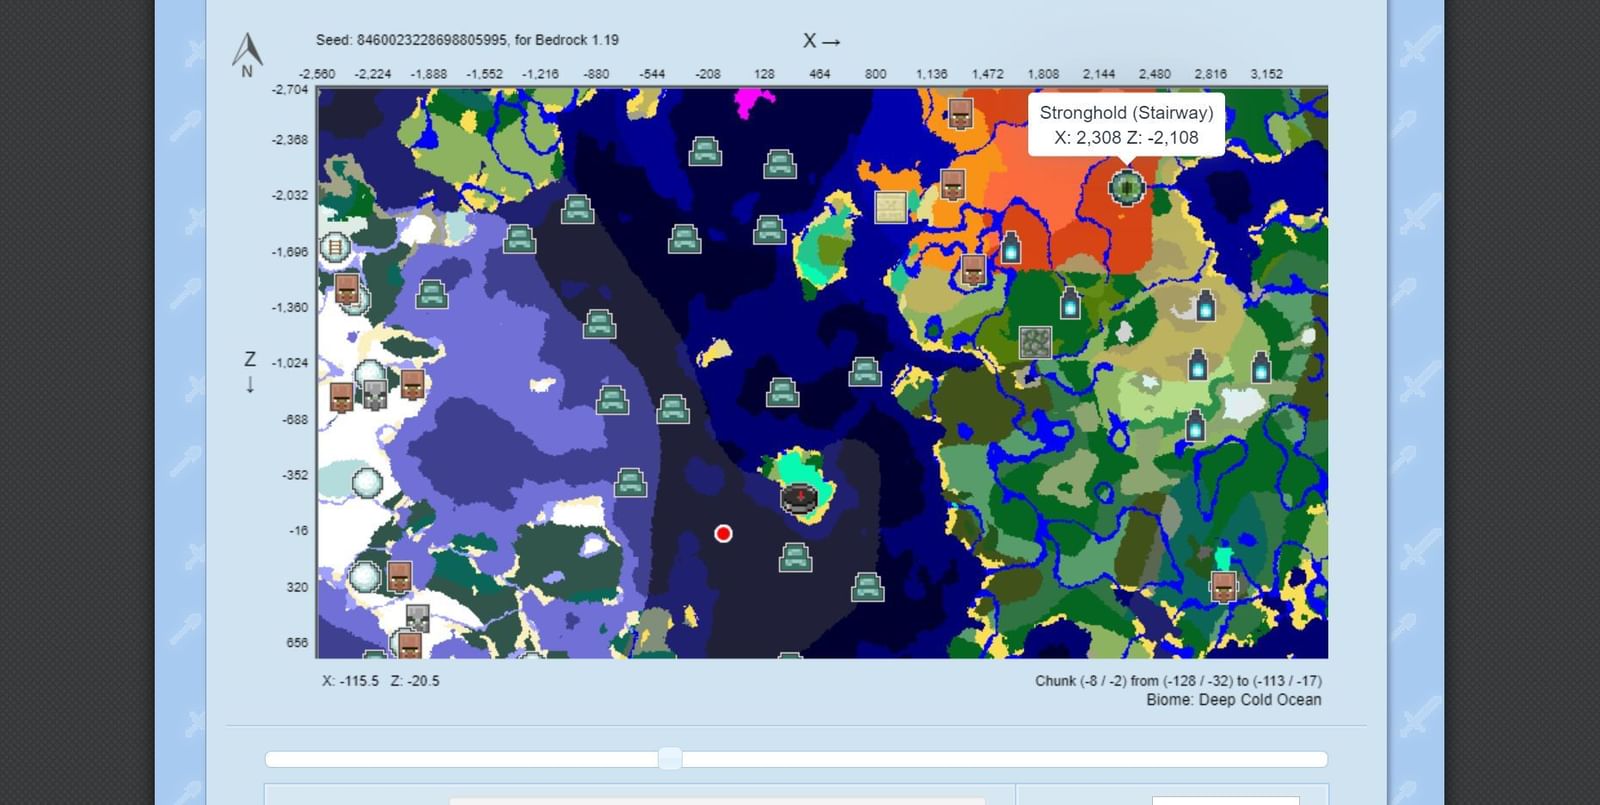1600x805 pixels.
Task: Select the desert temple sandstone icon
Action: (x=890, y=207)
